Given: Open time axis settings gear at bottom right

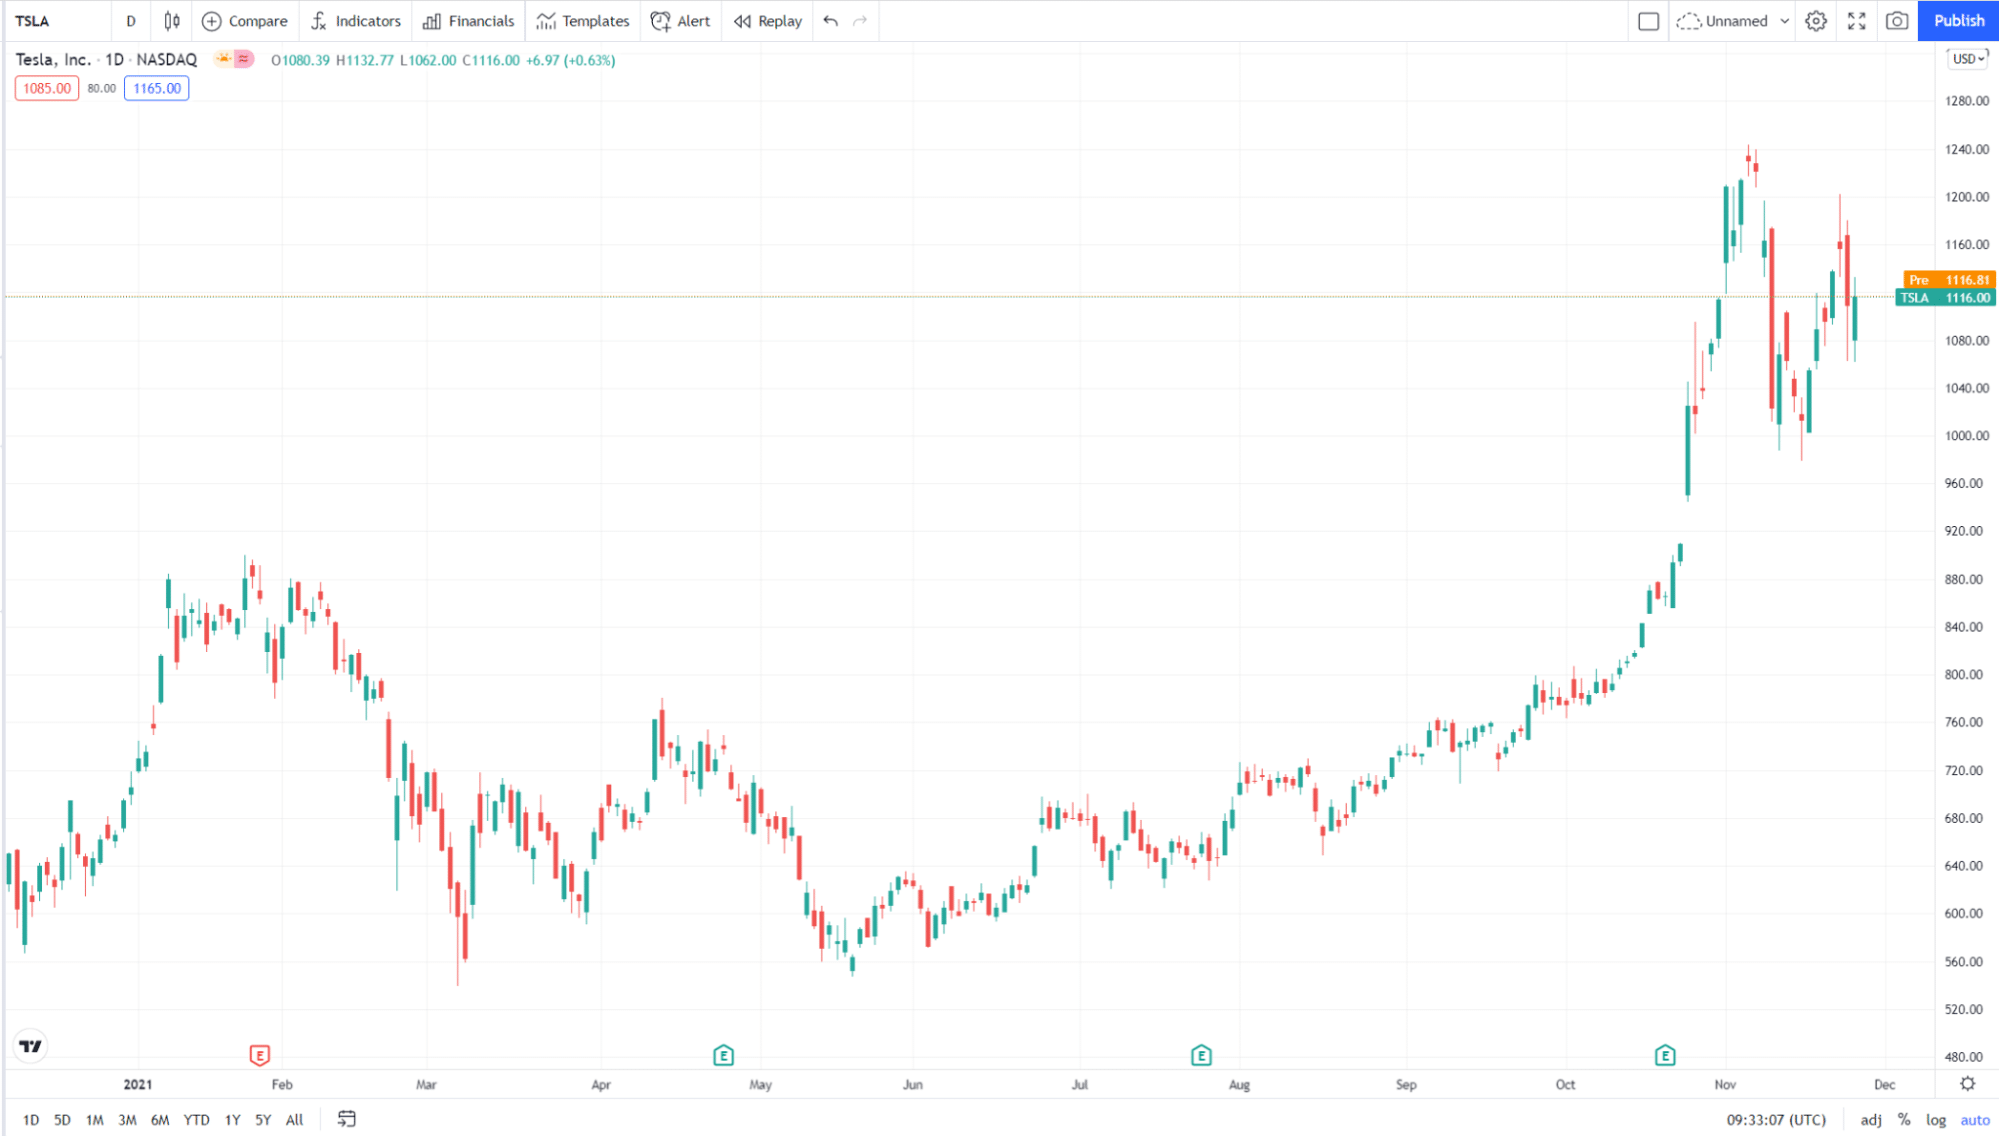Looking at the screenshot, I should [1967, 1084].
